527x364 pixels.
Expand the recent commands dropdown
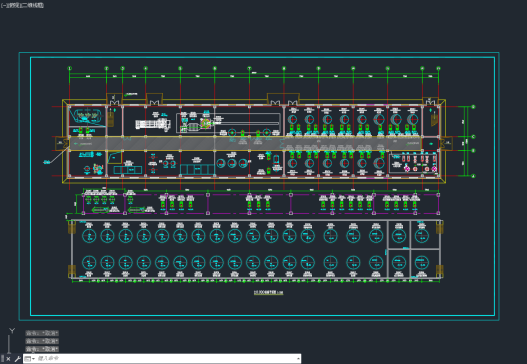tap(29, 359)
